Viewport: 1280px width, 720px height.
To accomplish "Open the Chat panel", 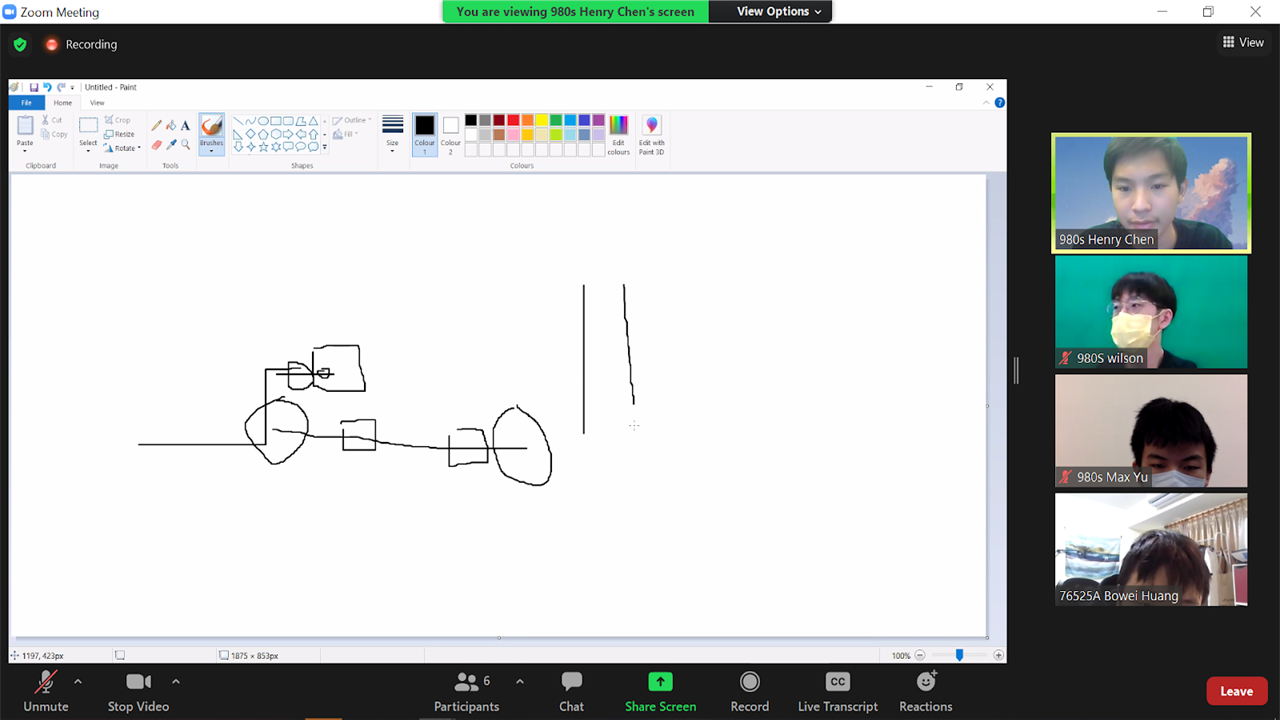I will (571, 682).
